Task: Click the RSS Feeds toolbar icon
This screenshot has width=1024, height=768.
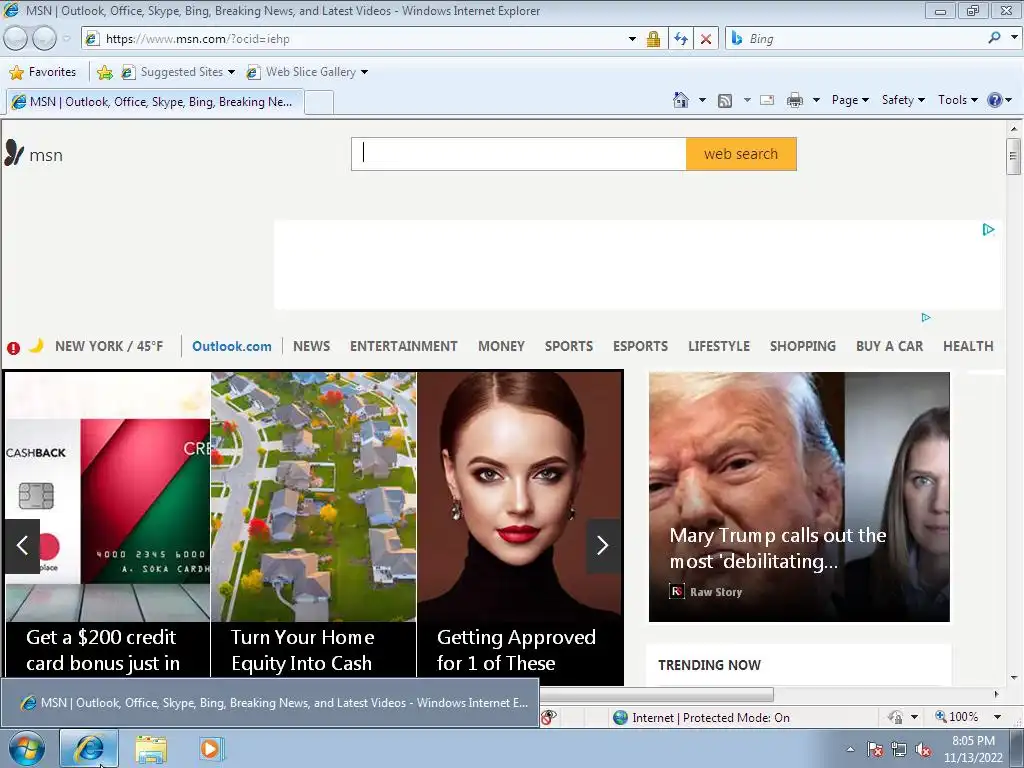Action: click(725, 101)
